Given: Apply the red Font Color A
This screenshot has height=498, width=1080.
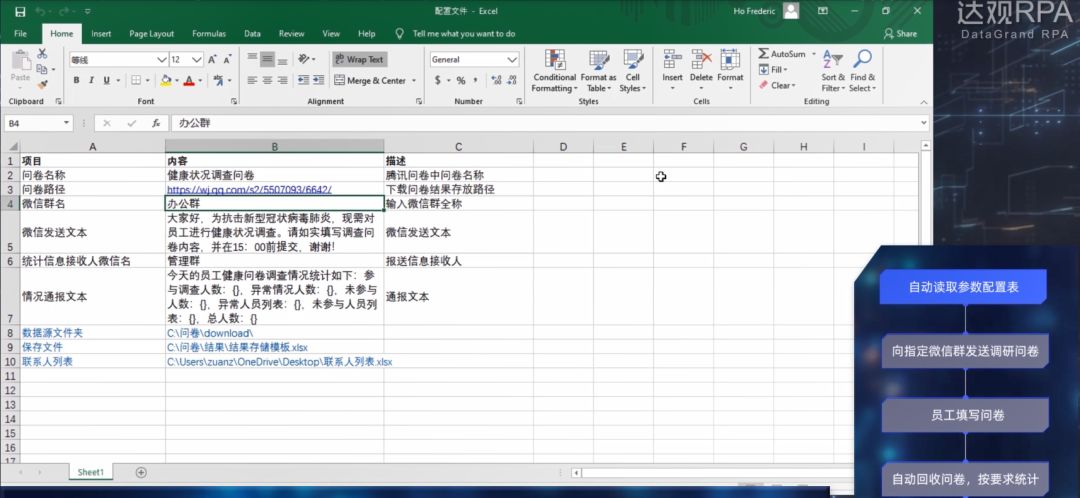Looking at the screenshot, I should [189, 81].
